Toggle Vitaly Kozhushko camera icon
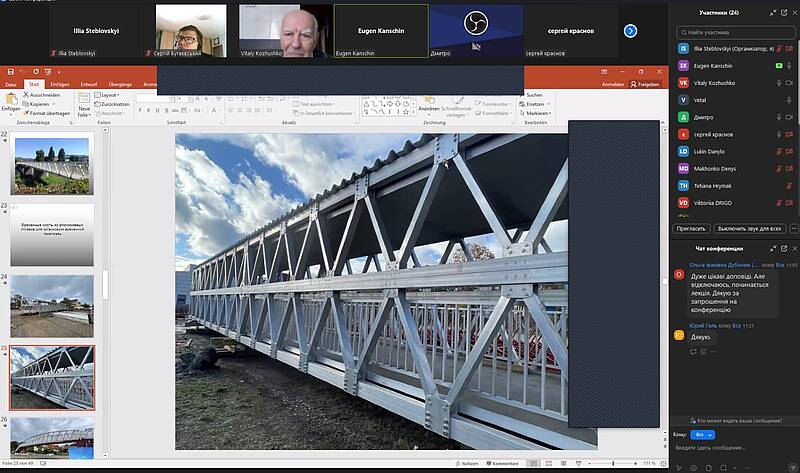 [789, 83]
